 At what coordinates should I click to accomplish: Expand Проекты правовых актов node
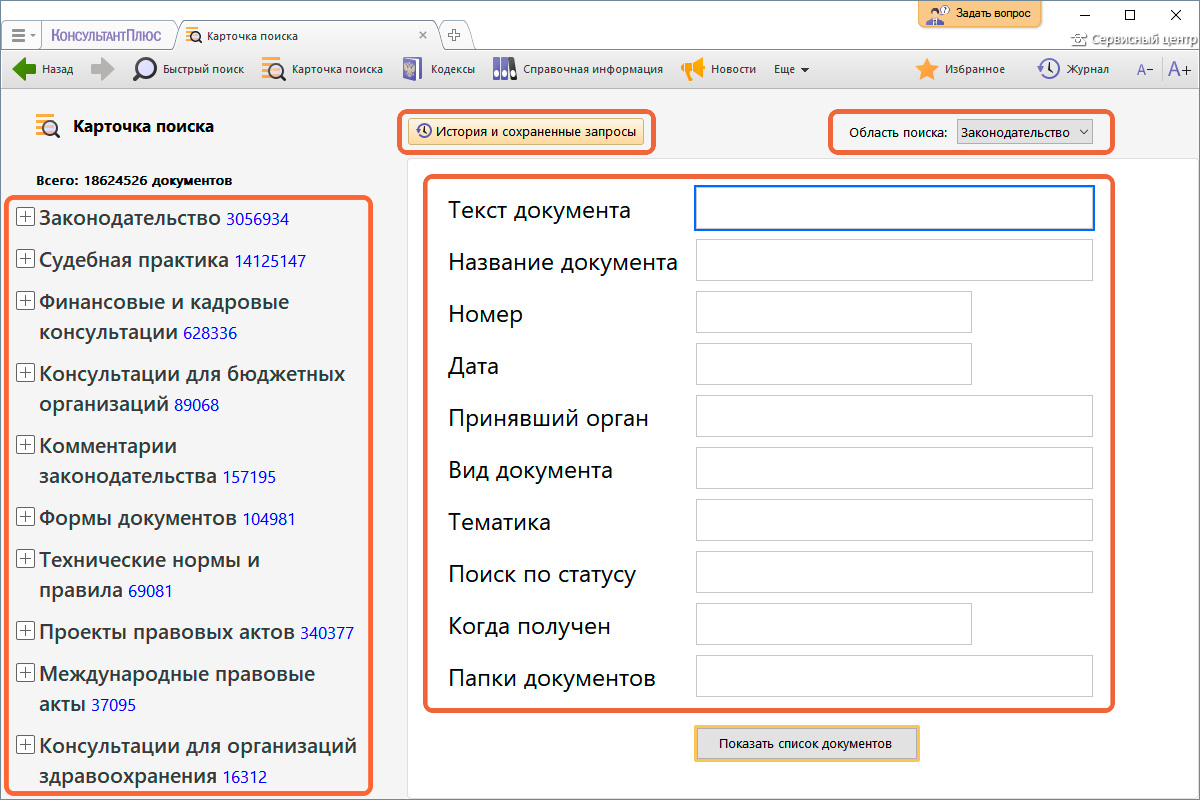tap(26, 630)
